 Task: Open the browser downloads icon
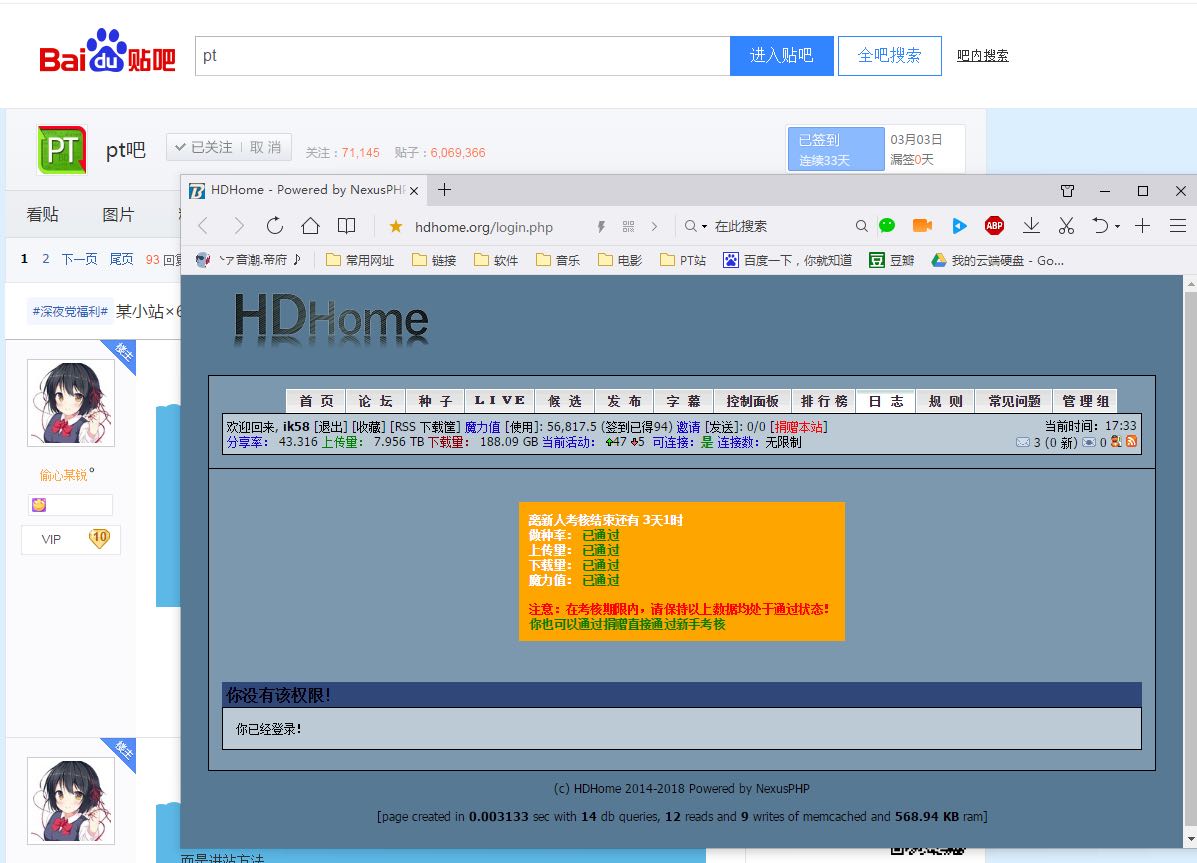[x=1031, y=225]
